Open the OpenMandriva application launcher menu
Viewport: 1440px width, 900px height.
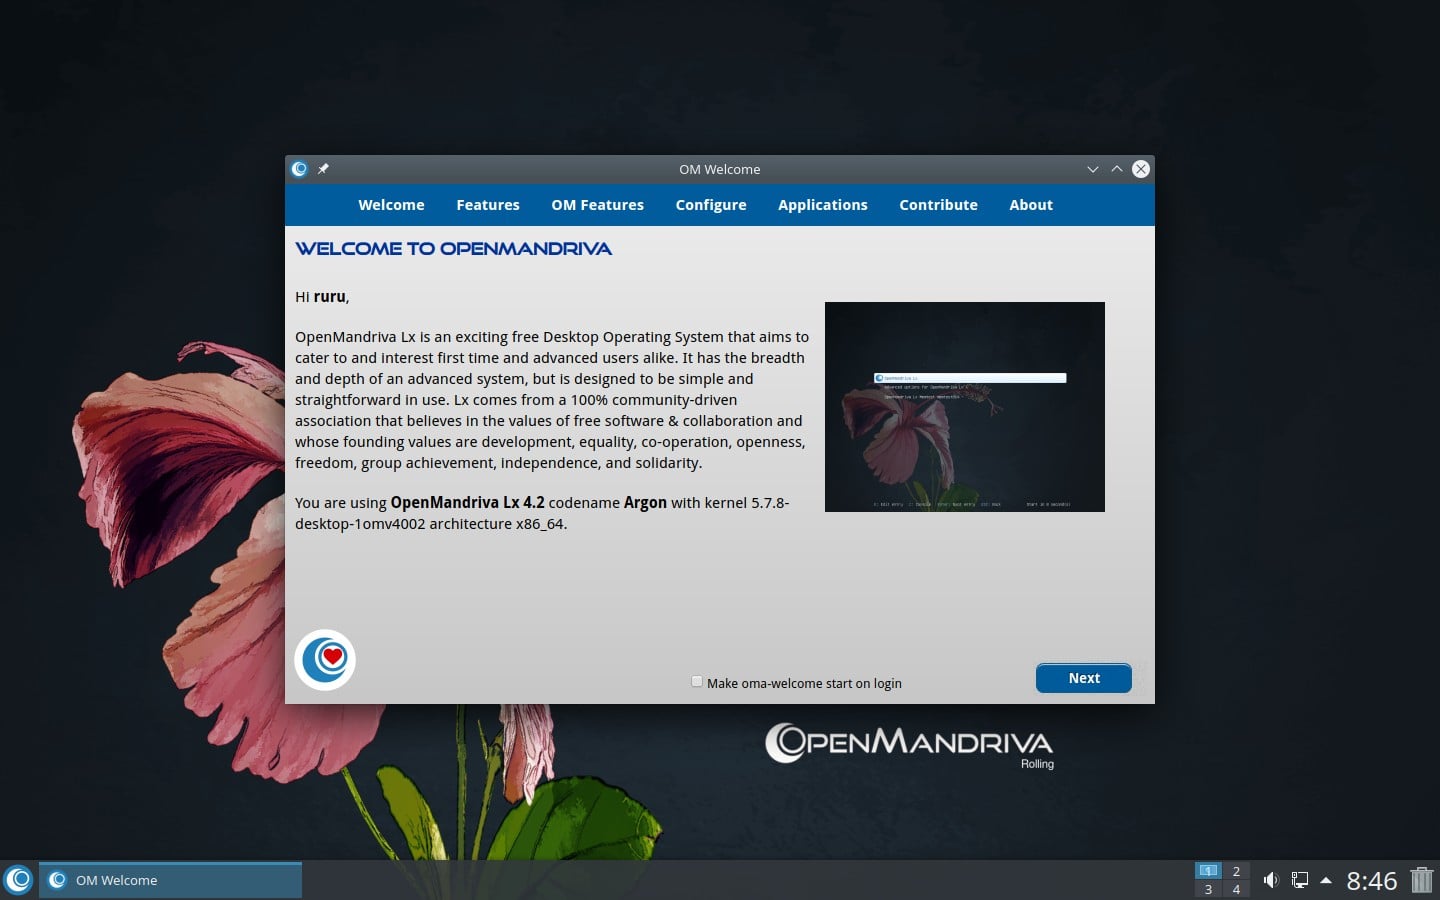[x=18, y=880]
